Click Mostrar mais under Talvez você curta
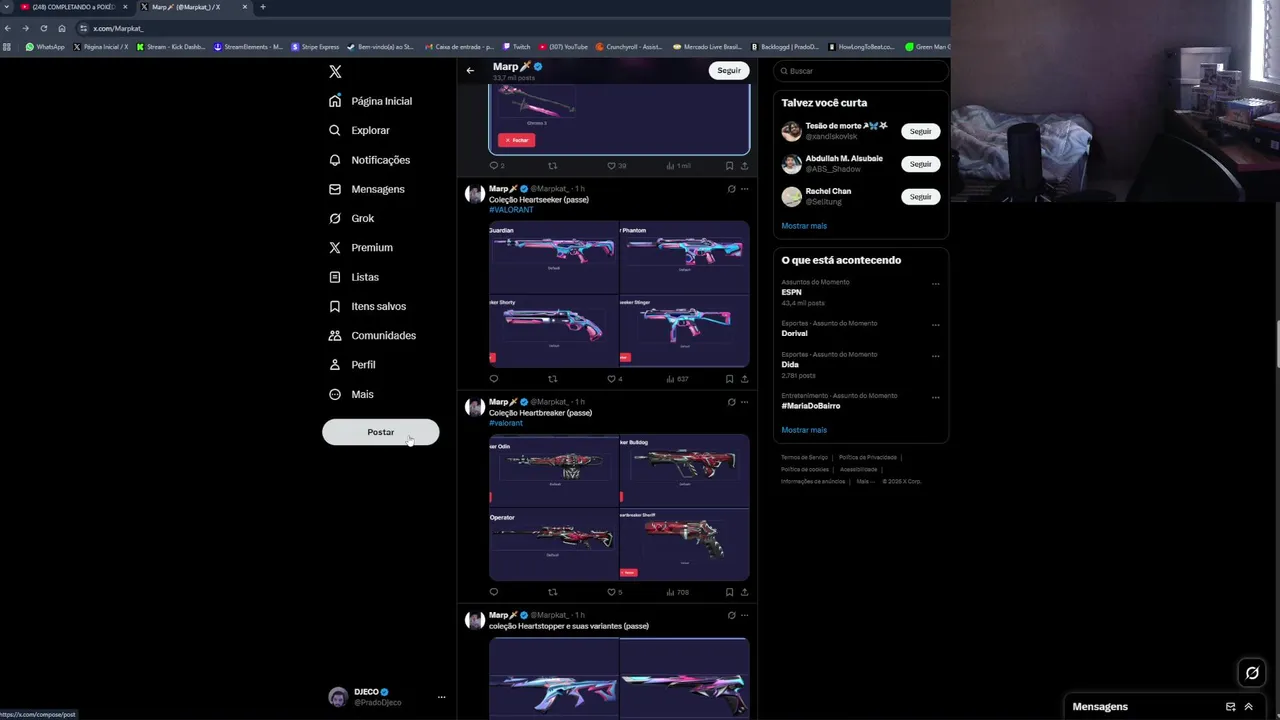Viewport: 1280px width, 720px height. [x=804, y=226]
